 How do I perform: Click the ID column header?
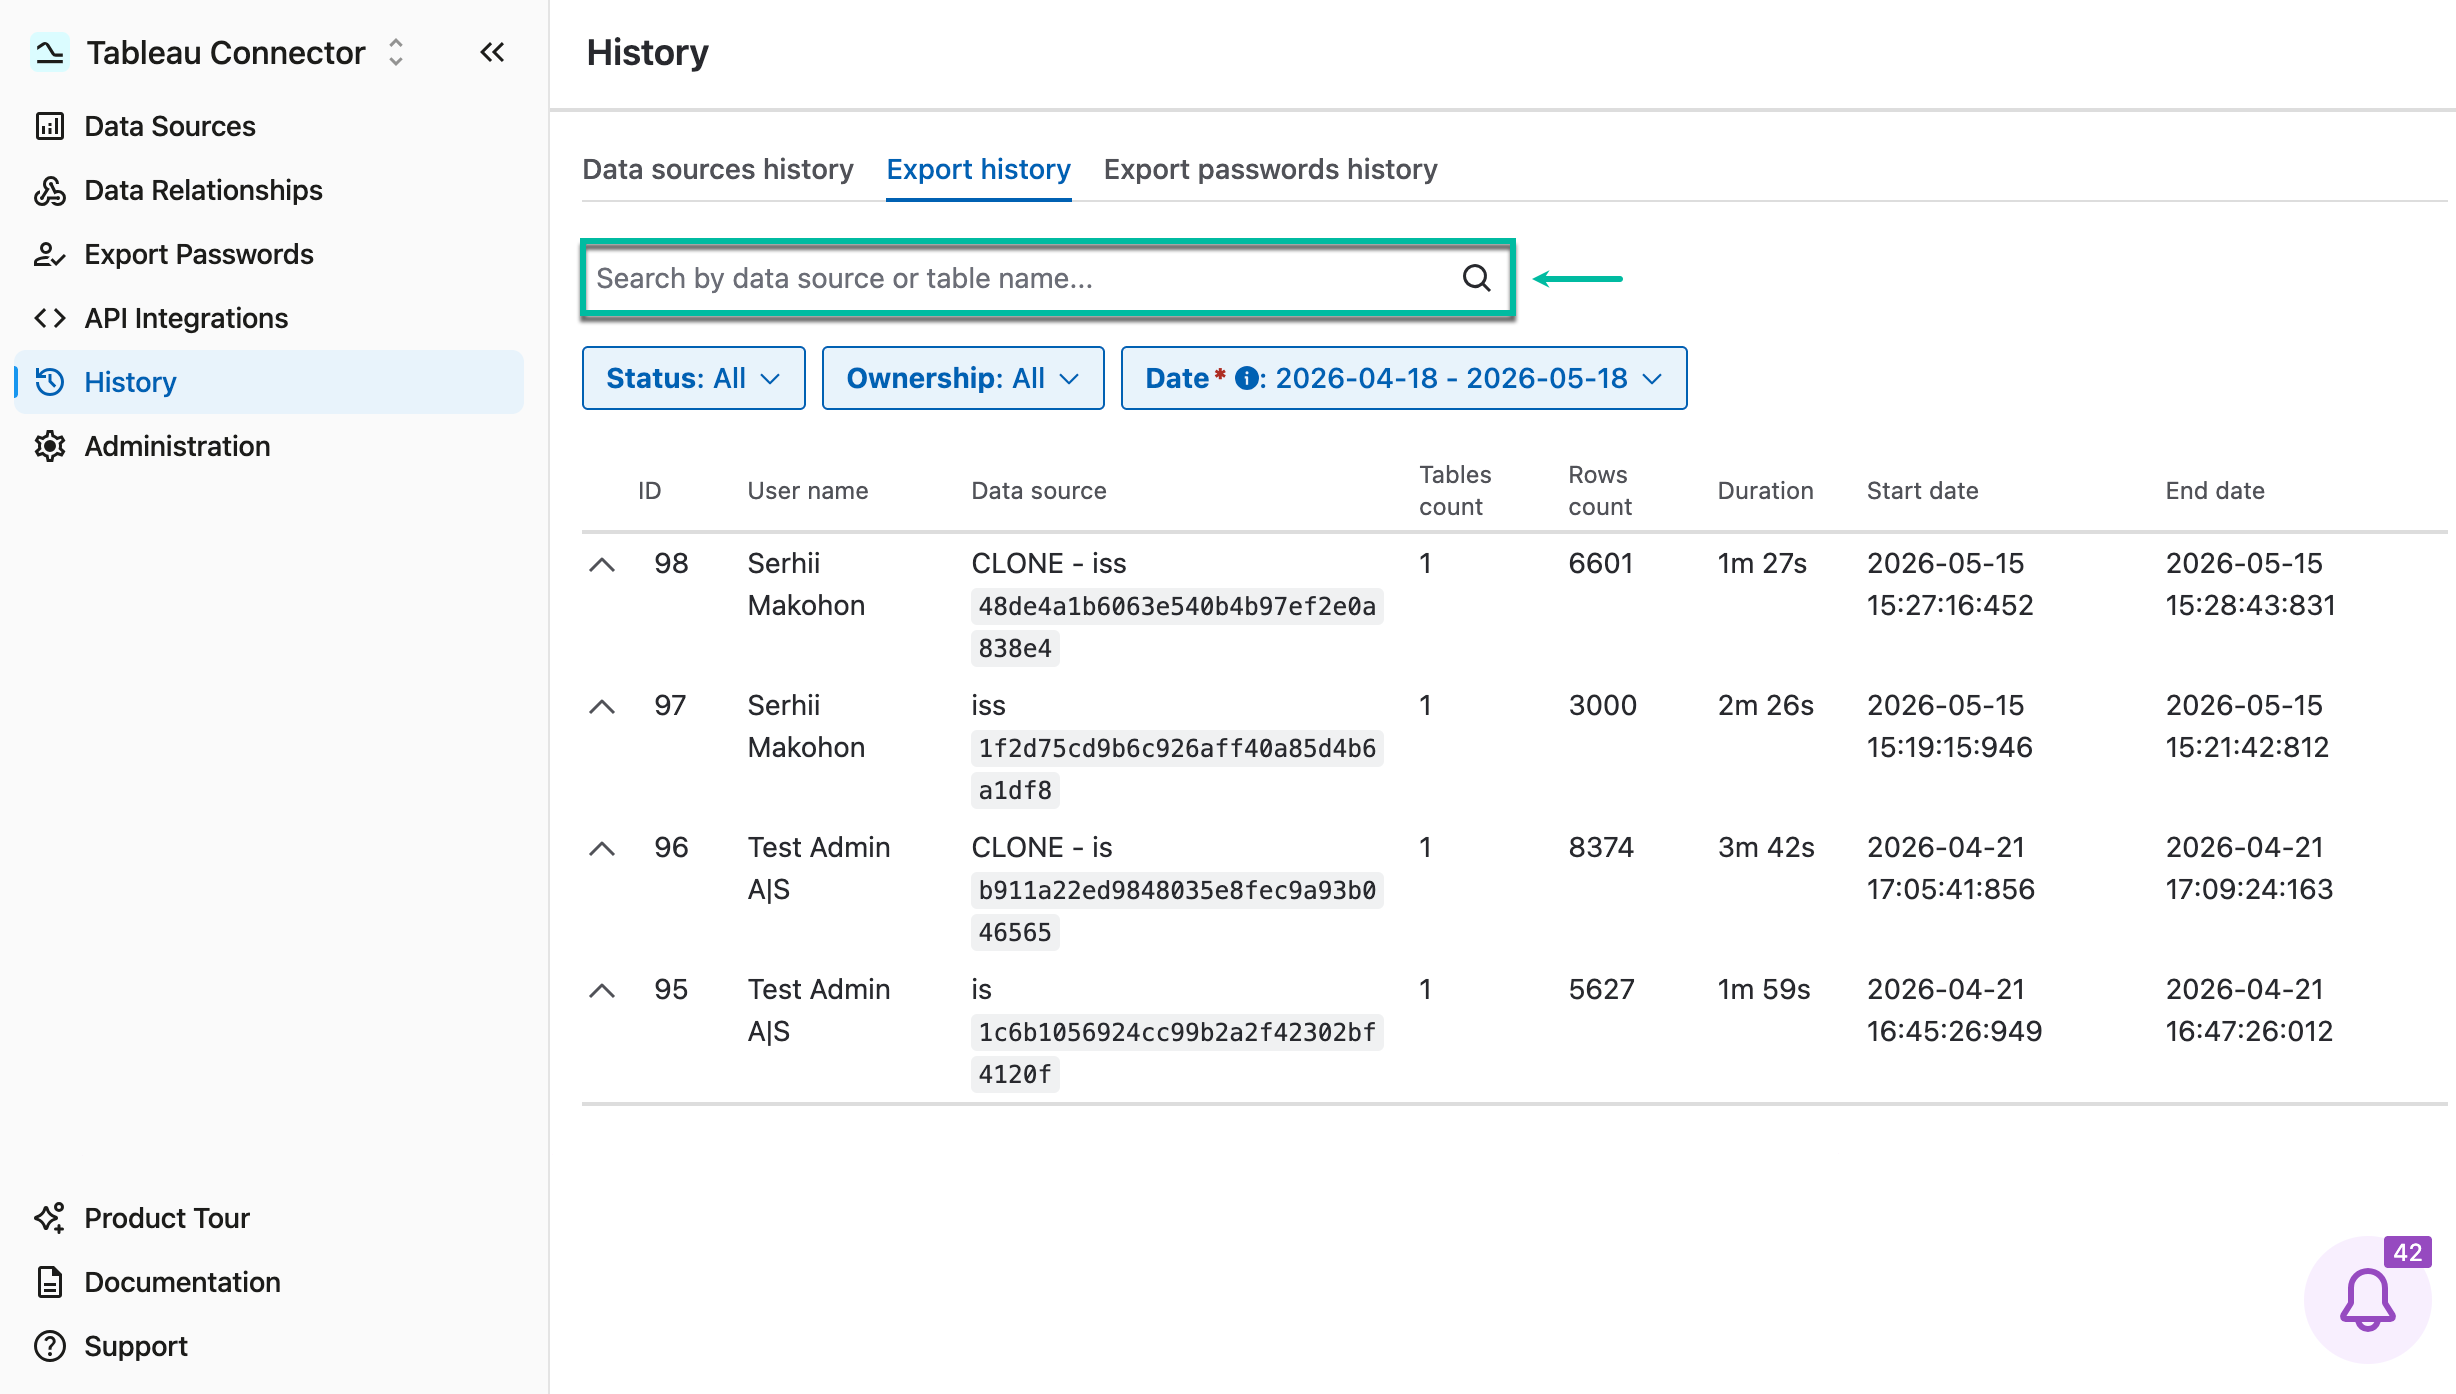tap(650, 490)
